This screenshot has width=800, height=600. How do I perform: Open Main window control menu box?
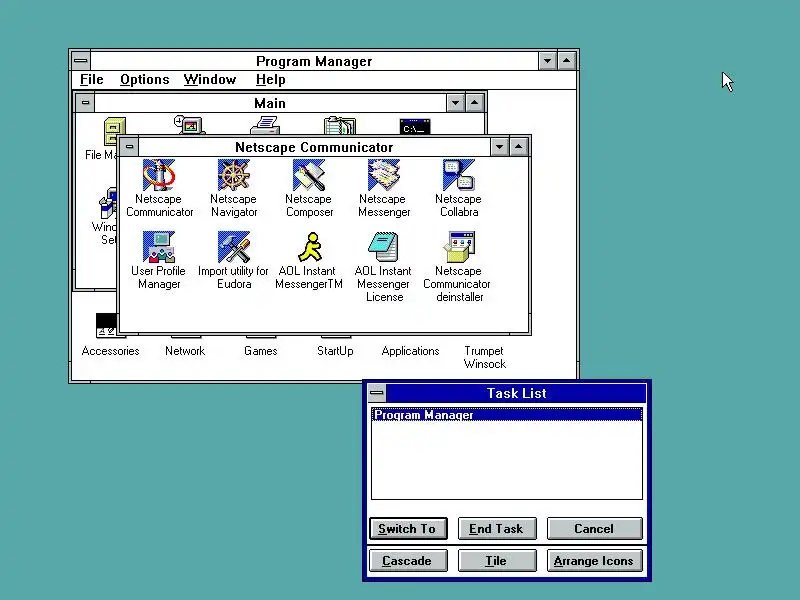click(x=85, y=103)
